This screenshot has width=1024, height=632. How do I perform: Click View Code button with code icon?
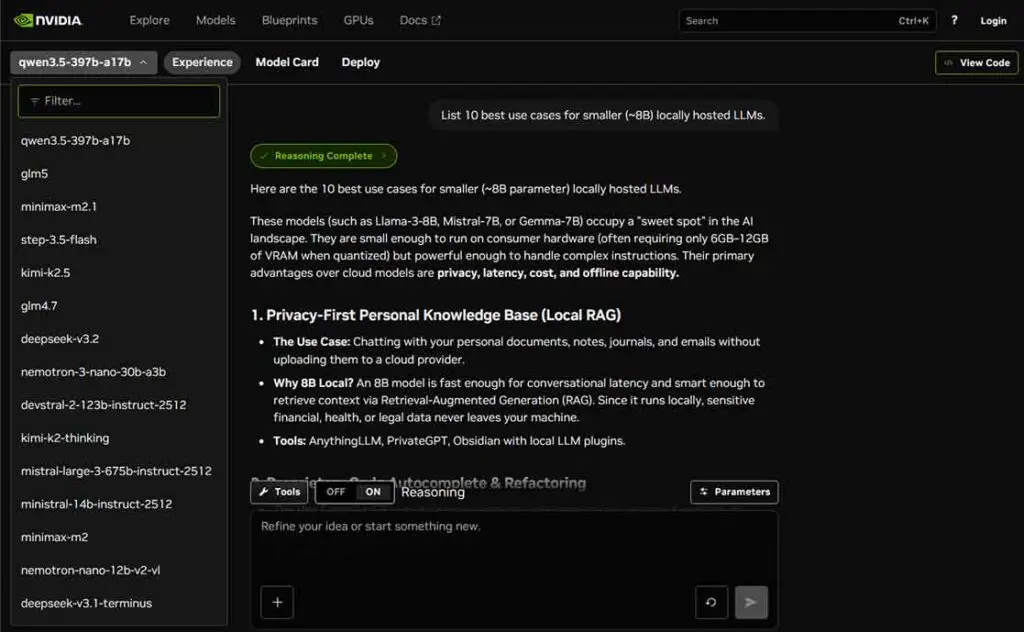pyautogui.click(x=976, y=62)
